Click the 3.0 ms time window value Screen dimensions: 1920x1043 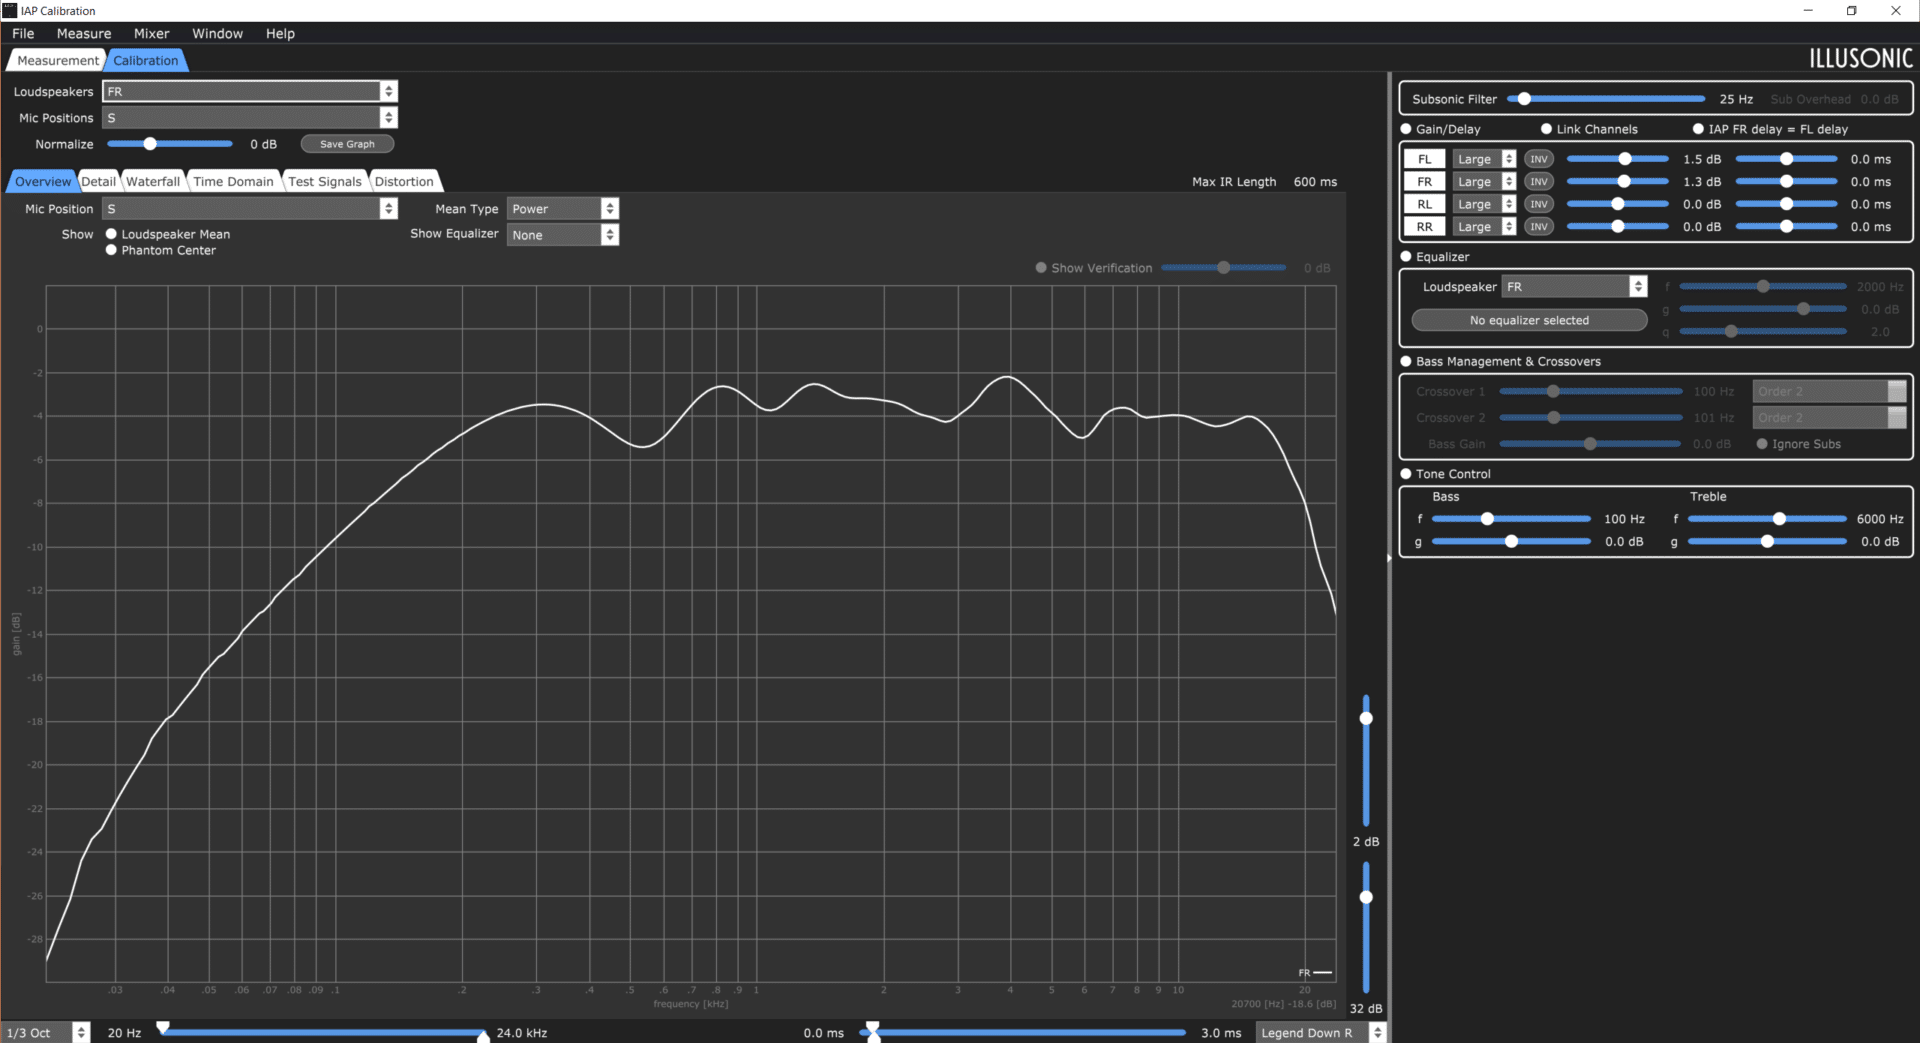pyautogui.click(x=1221, y=1033)
